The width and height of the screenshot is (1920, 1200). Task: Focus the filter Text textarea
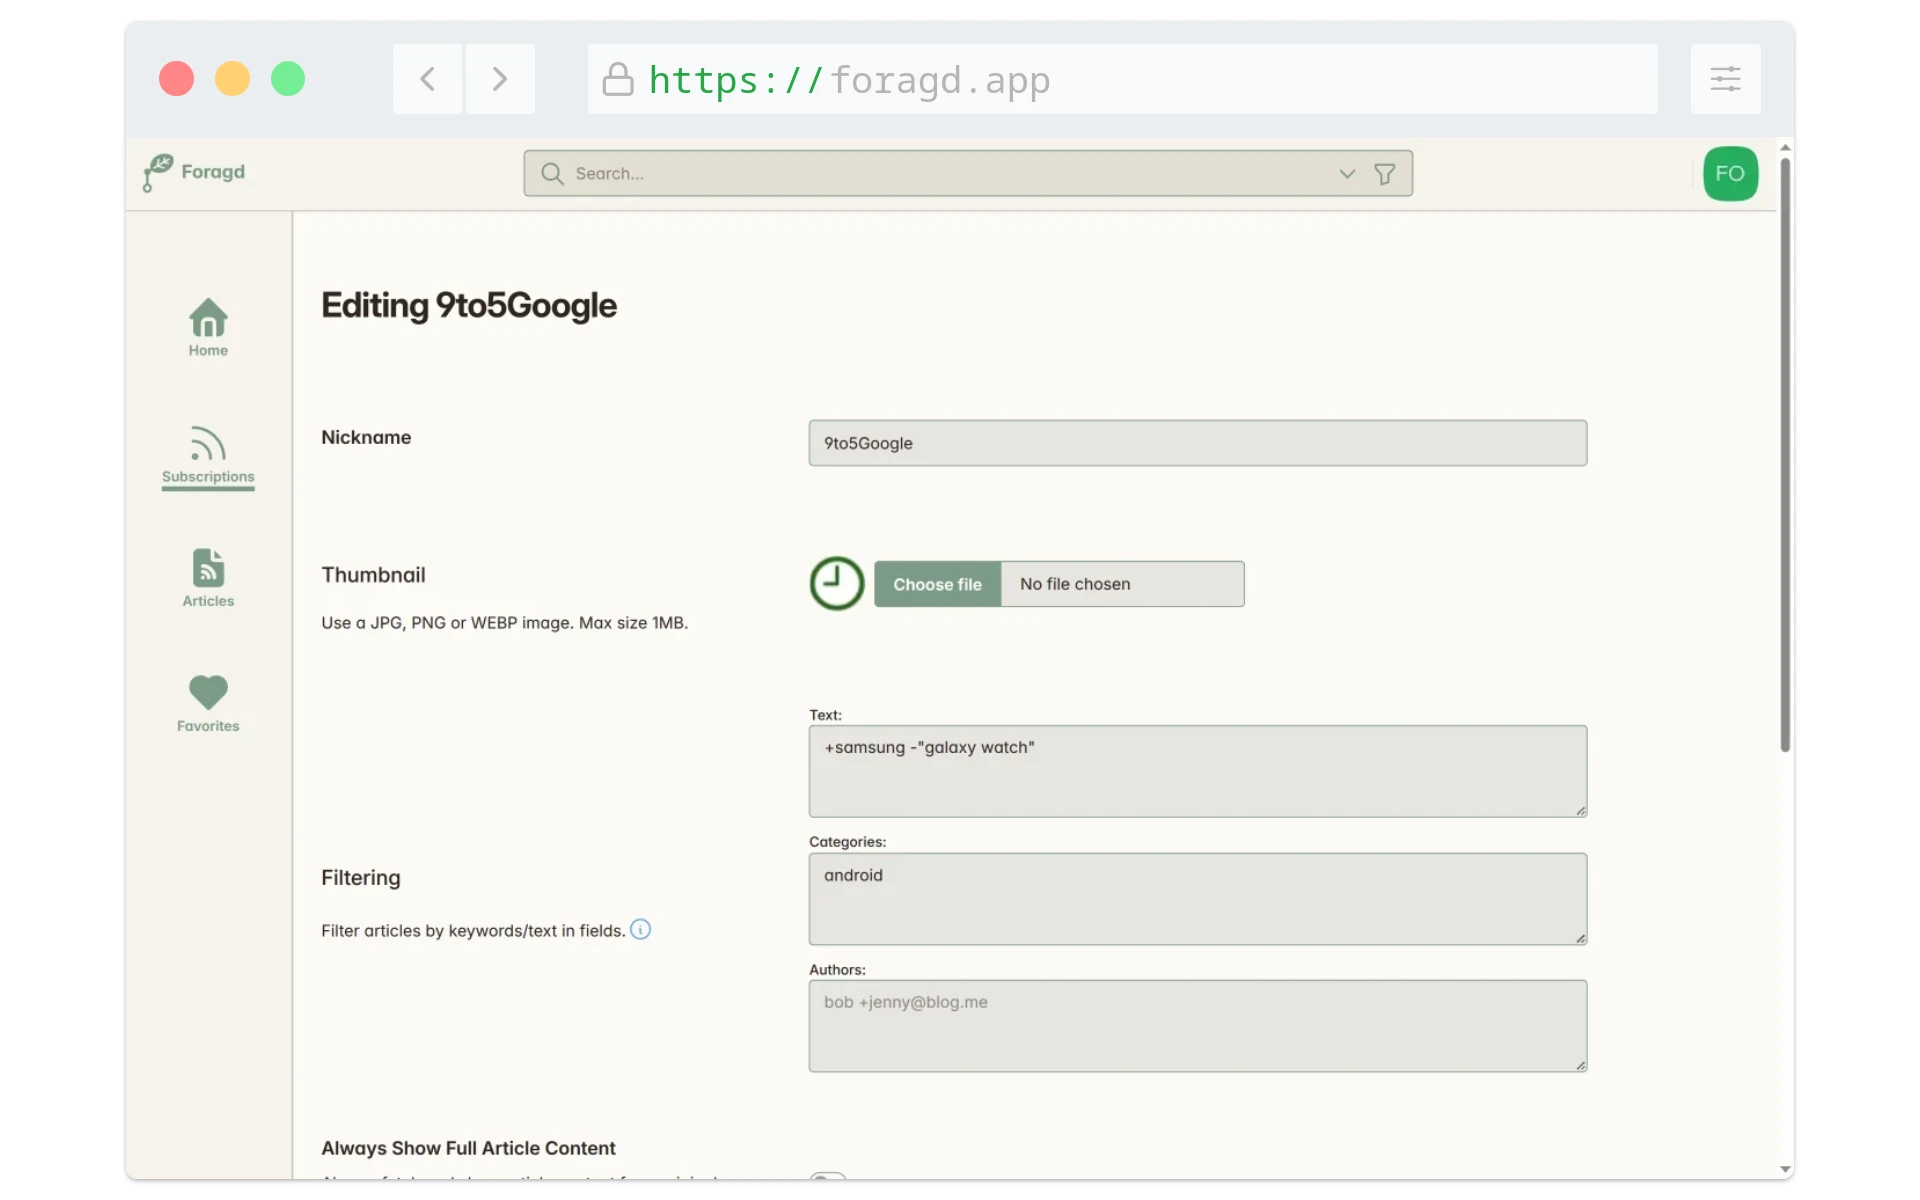coord(1197,771)
